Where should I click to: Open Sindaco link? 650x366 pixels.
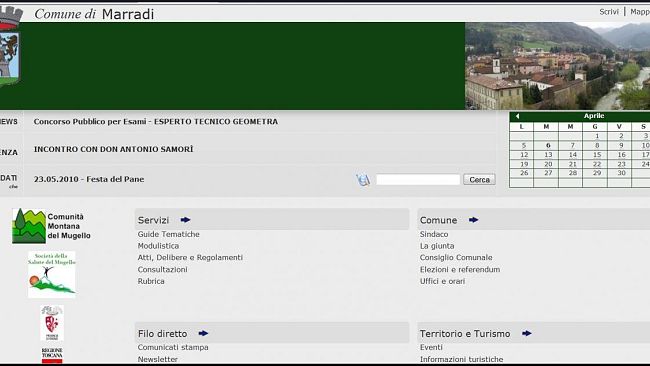(x=434, y=234)
